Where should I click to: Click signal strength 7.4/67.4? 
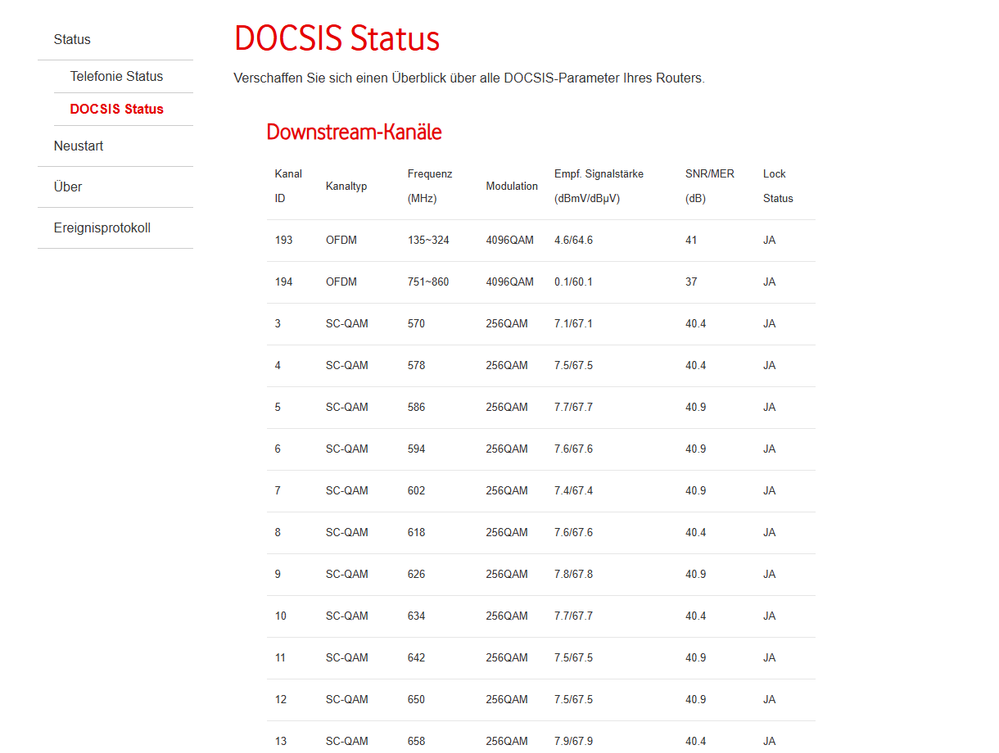click(573, 491)
